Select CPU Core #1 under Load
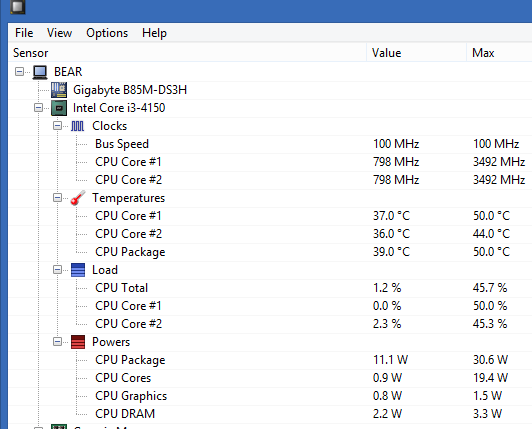This screenshot has width=532, height=429. (x=128, y=306)
